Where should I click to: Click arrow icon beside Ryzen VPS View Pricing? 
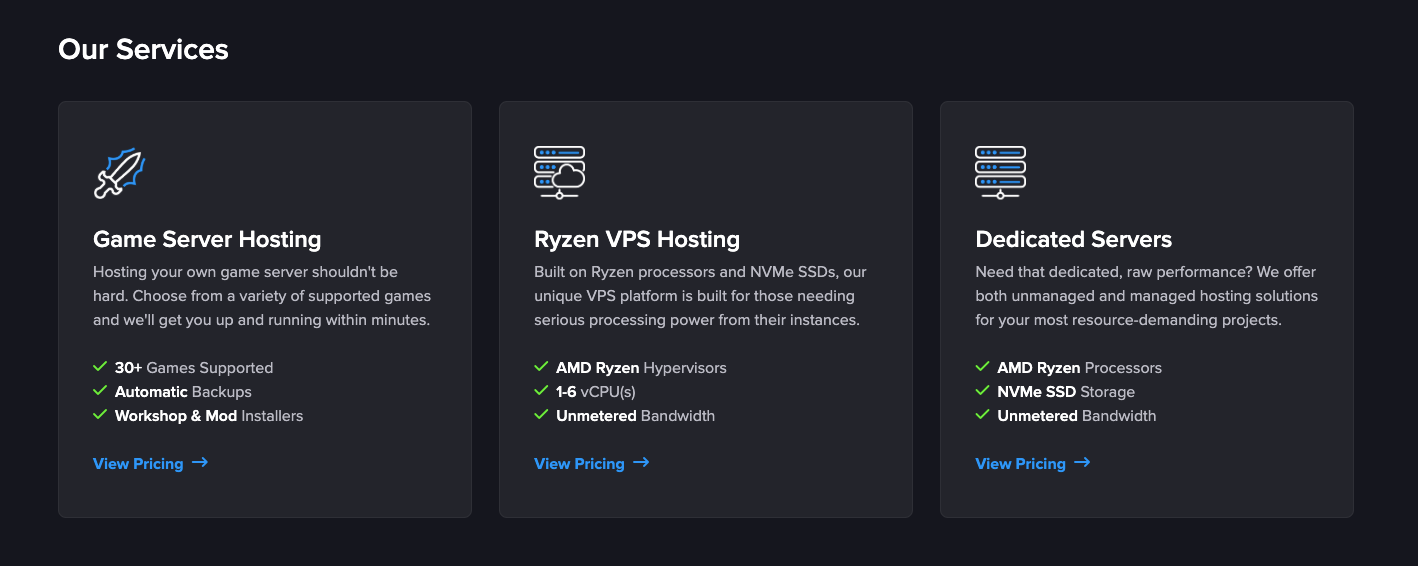[x=641, y=463]
